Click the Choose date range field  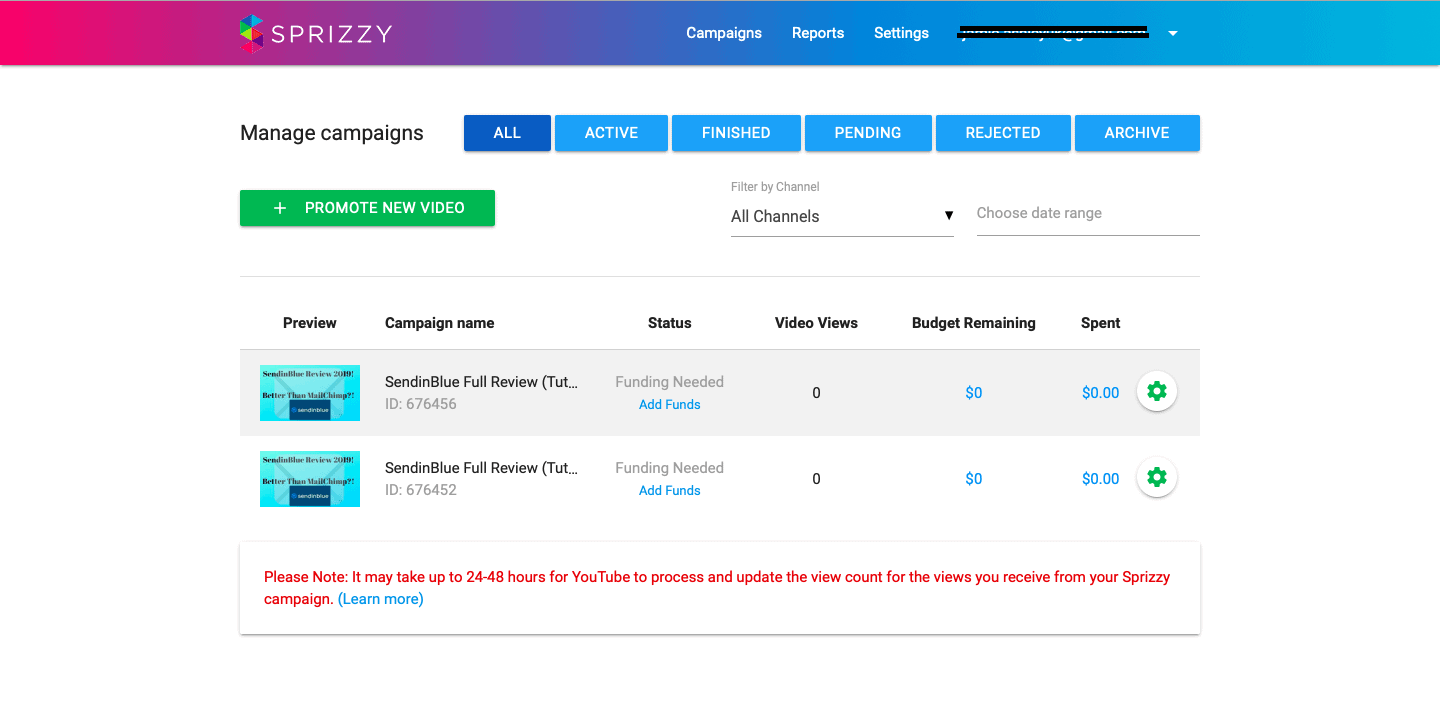tap(1088, 214)
